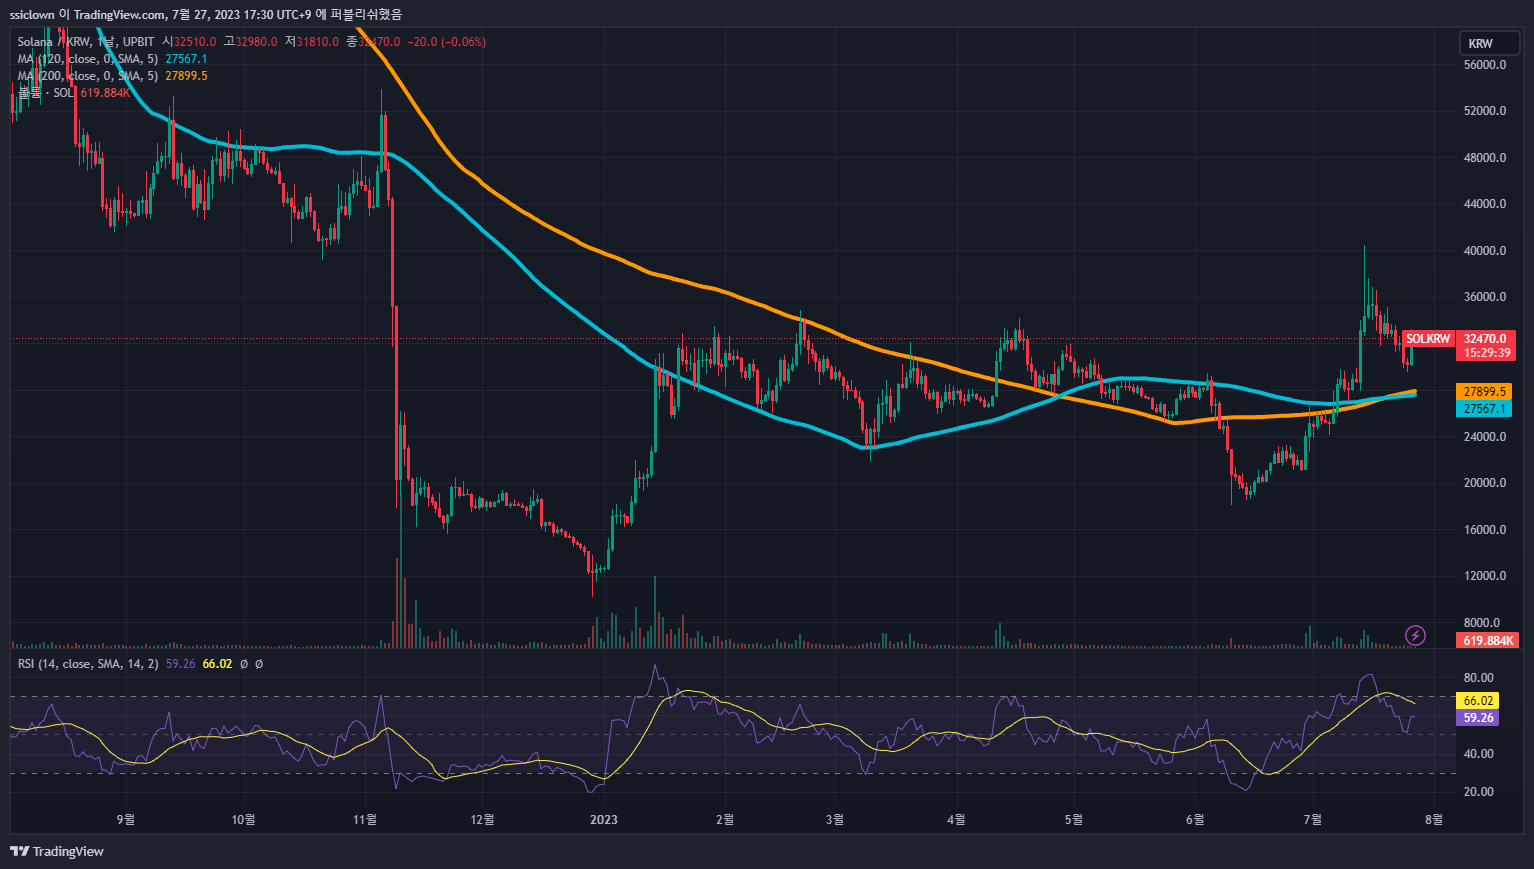Viewport: 1534px width, 869px height.
Task: Click the 12월 time axis label
Action: [482, 820]
